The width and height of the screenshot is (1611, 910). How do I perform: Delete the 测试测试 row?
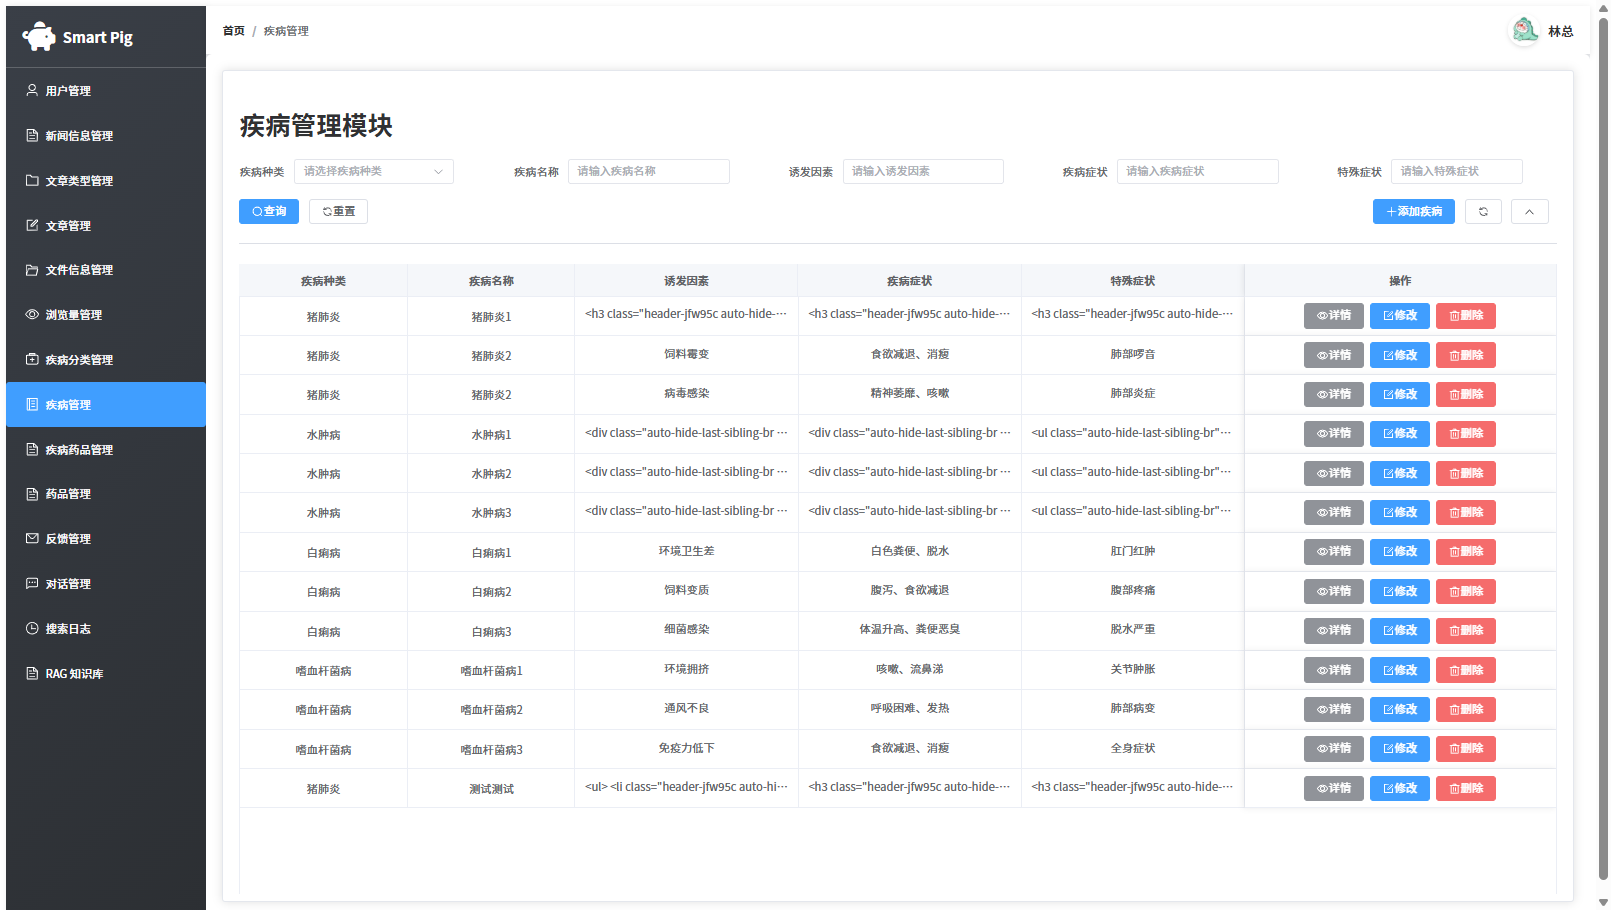[x=1466, y=788]
